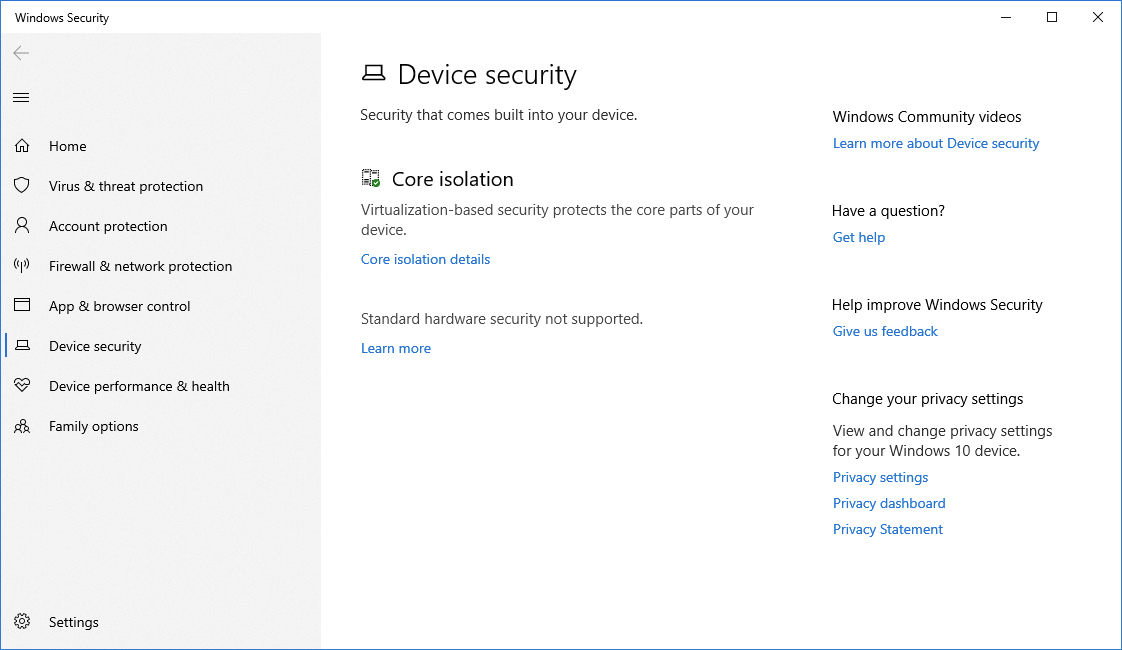Screen dimensions: 1122x650
Task: Click 'Security that comes built into your device.' text
Action: click(498, 115)
